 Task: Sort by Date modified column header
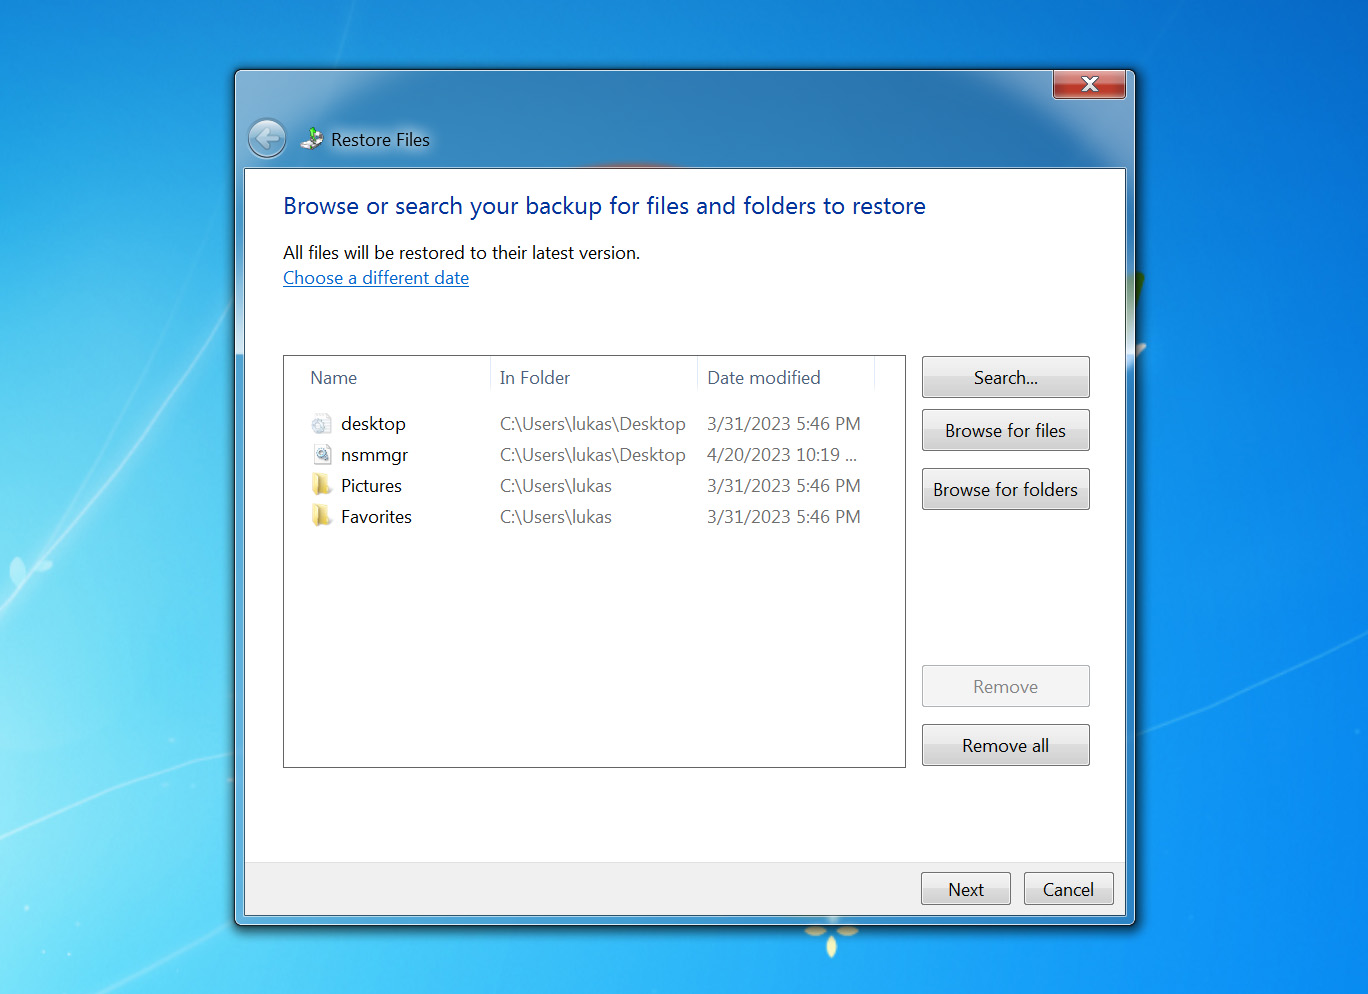point(764,378)
